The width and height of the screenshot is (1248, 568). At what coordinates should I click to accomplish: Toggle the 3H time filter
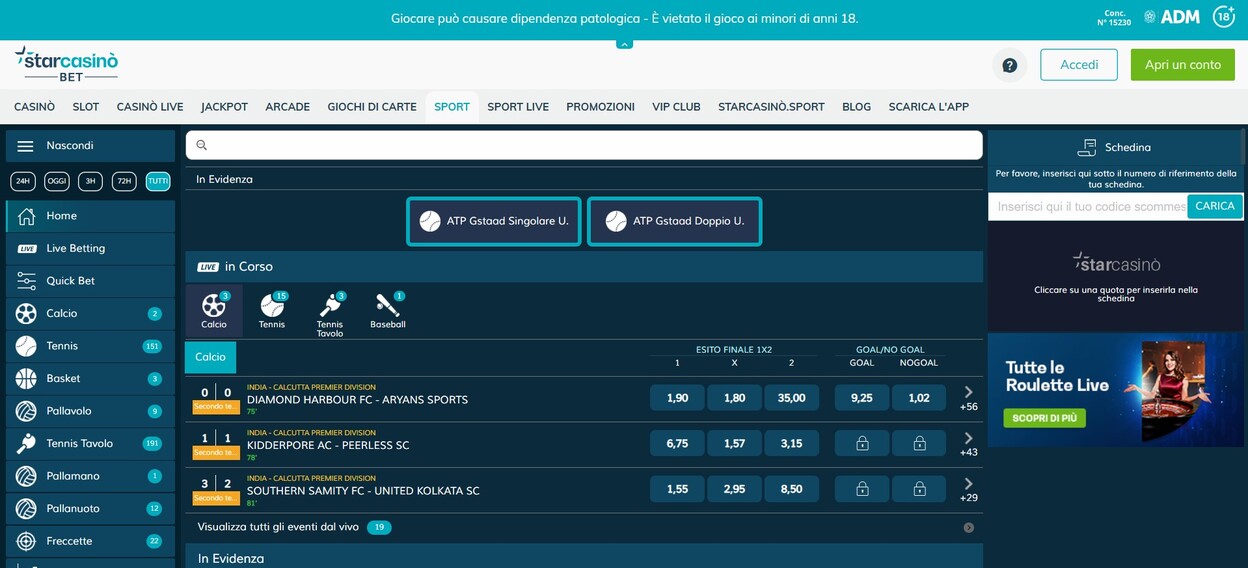[90, 181]
